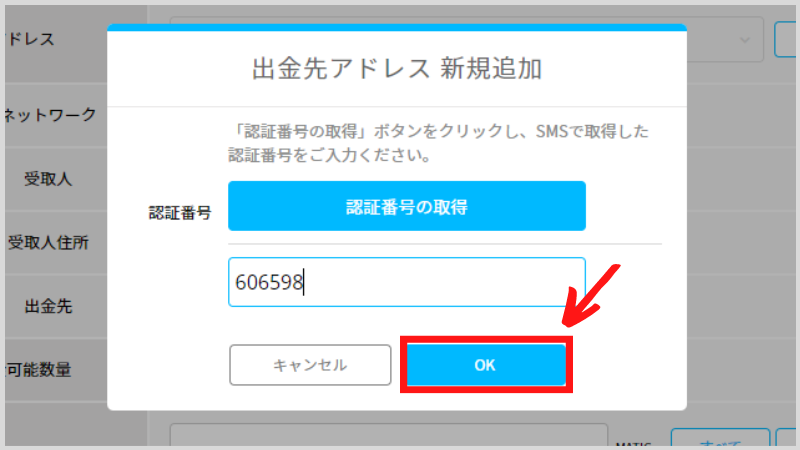Select the すべて button near MATIC
800x450 pixels.
coord(720,439)
